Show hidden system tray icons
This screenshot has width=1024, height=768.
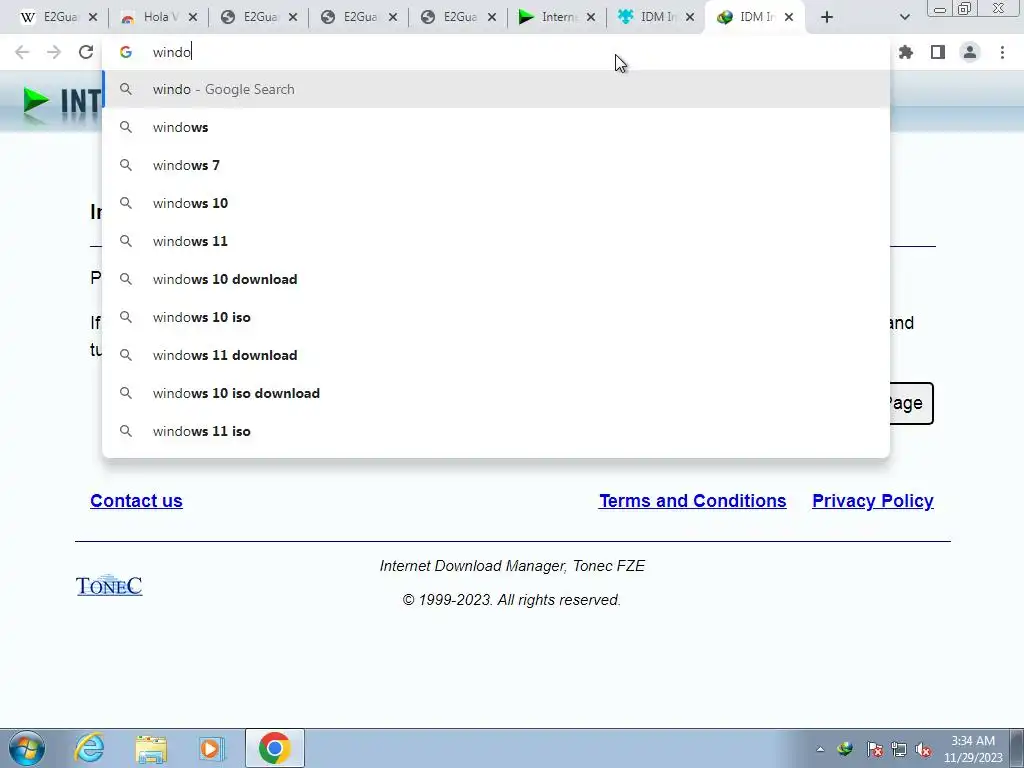tap(820, 749)
